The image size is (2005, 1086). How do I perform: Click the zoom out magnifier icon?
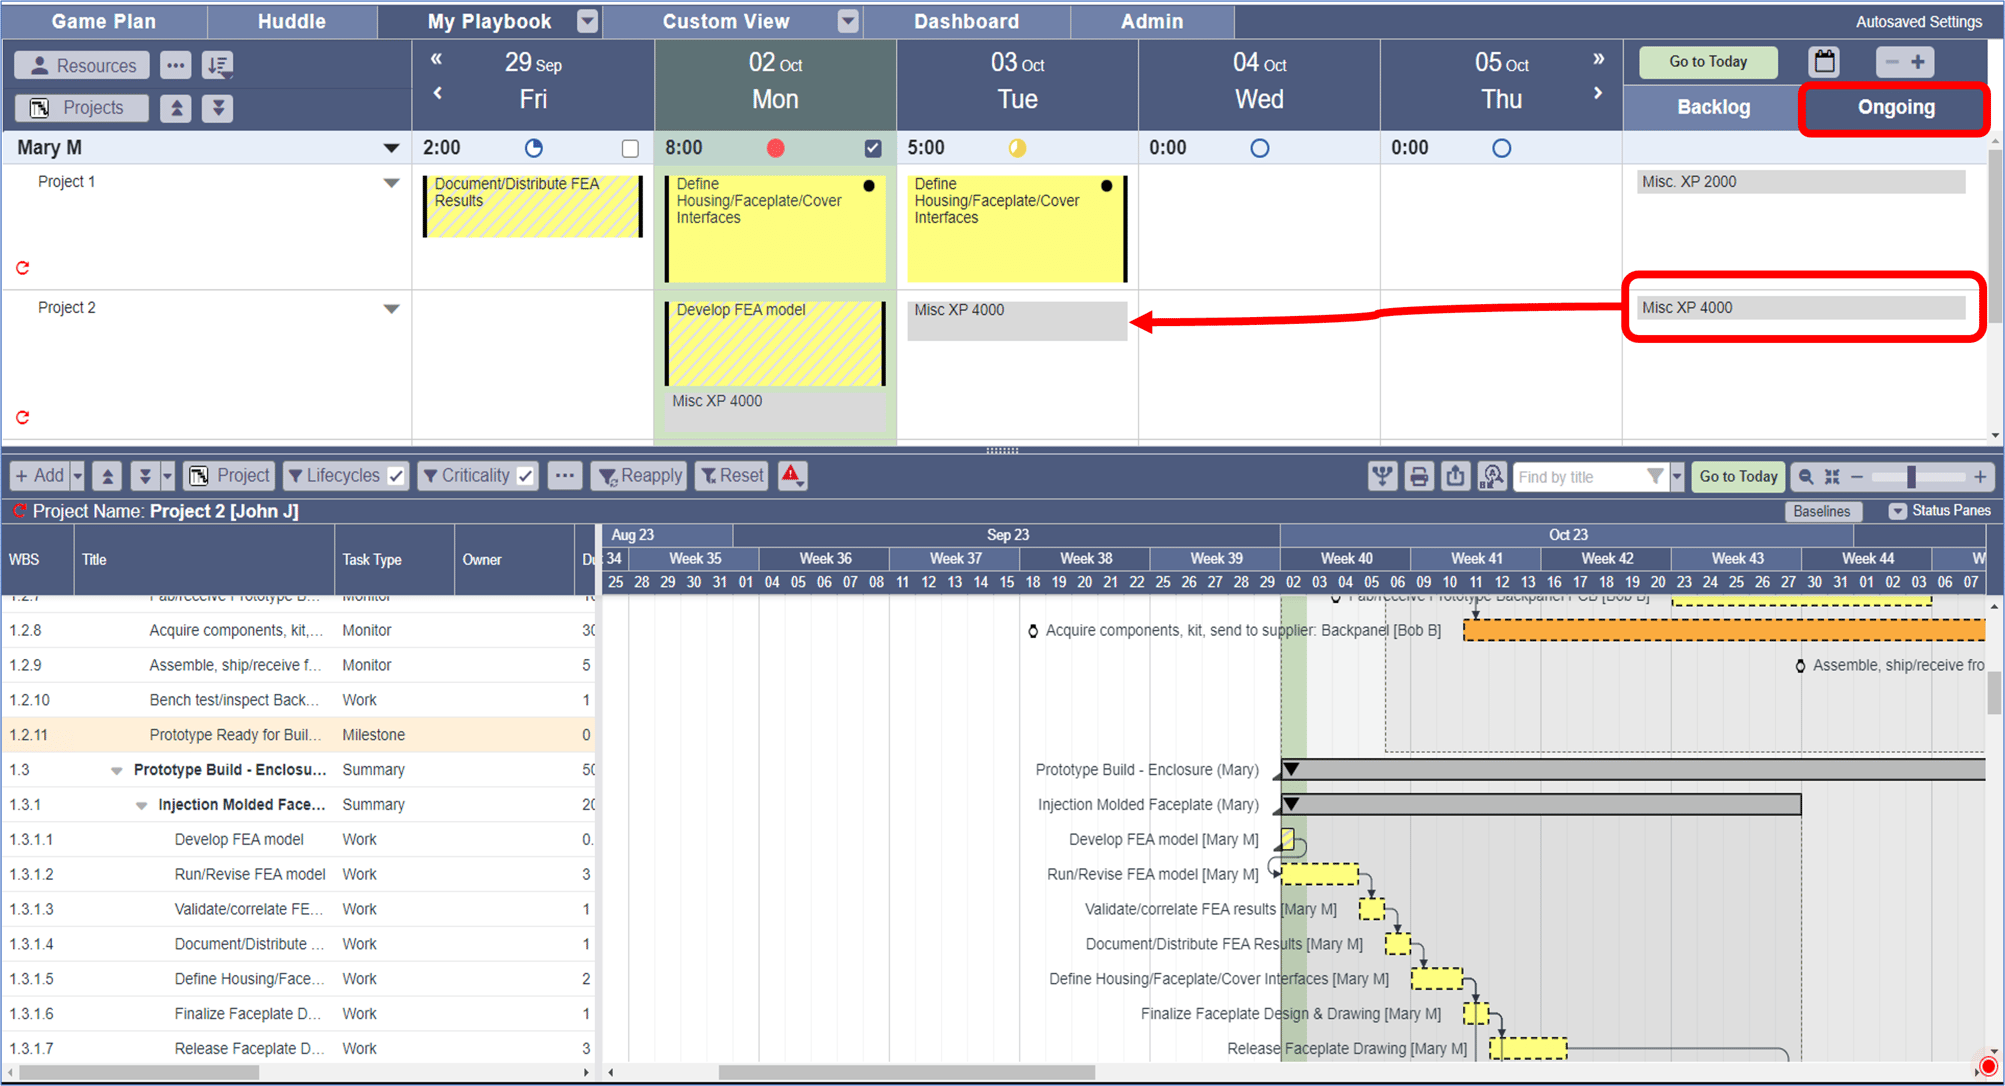[x=1806, y=477]
